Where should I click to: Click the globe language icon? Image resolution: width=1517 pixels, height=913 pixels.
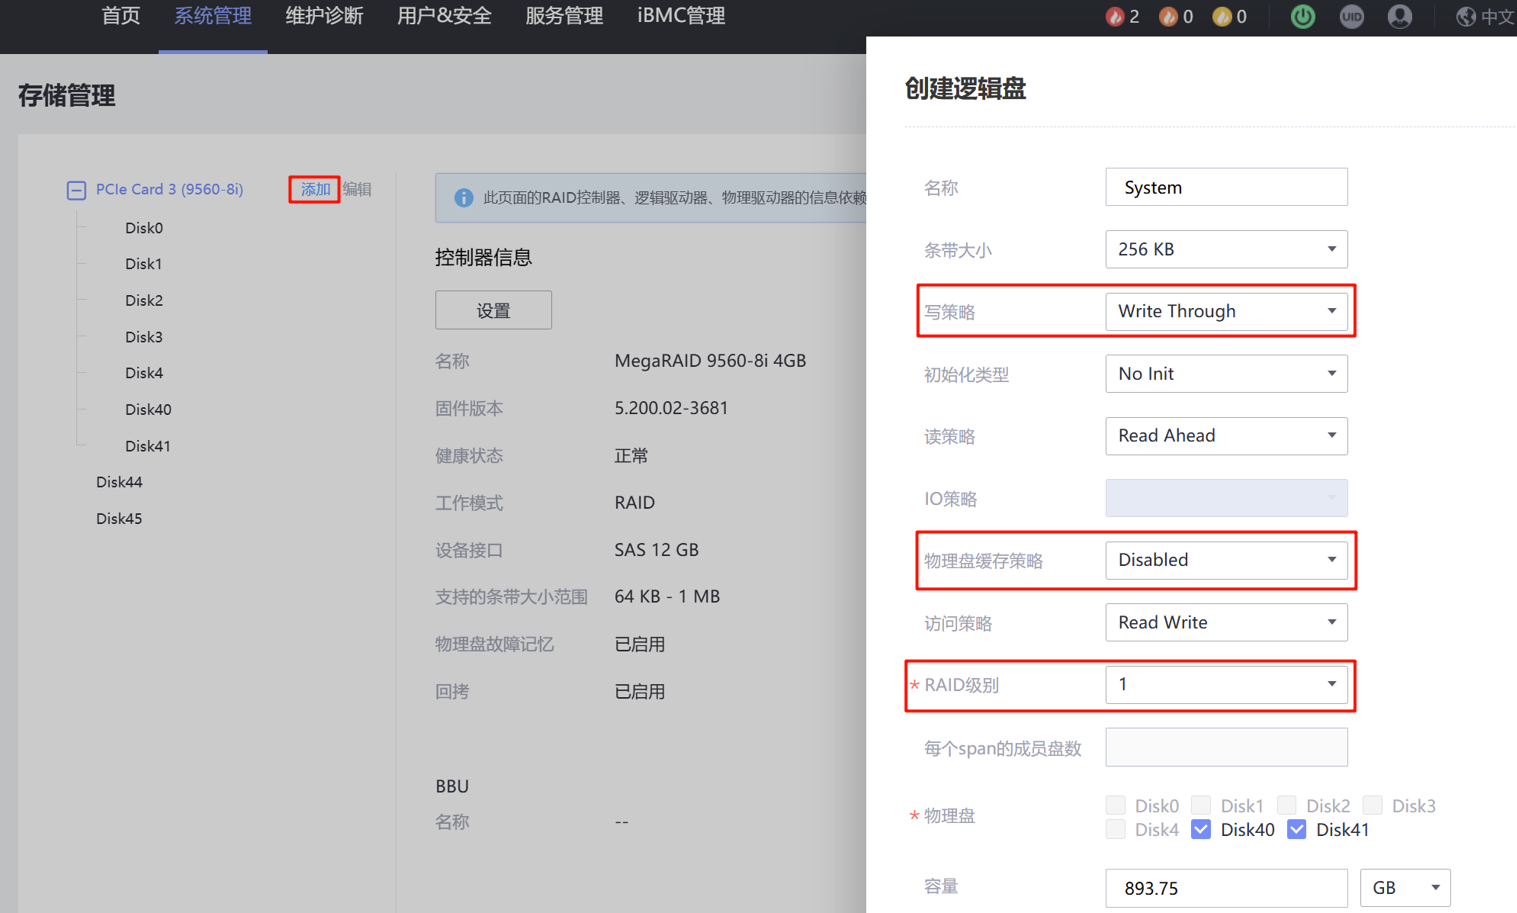coord(1466,16)
